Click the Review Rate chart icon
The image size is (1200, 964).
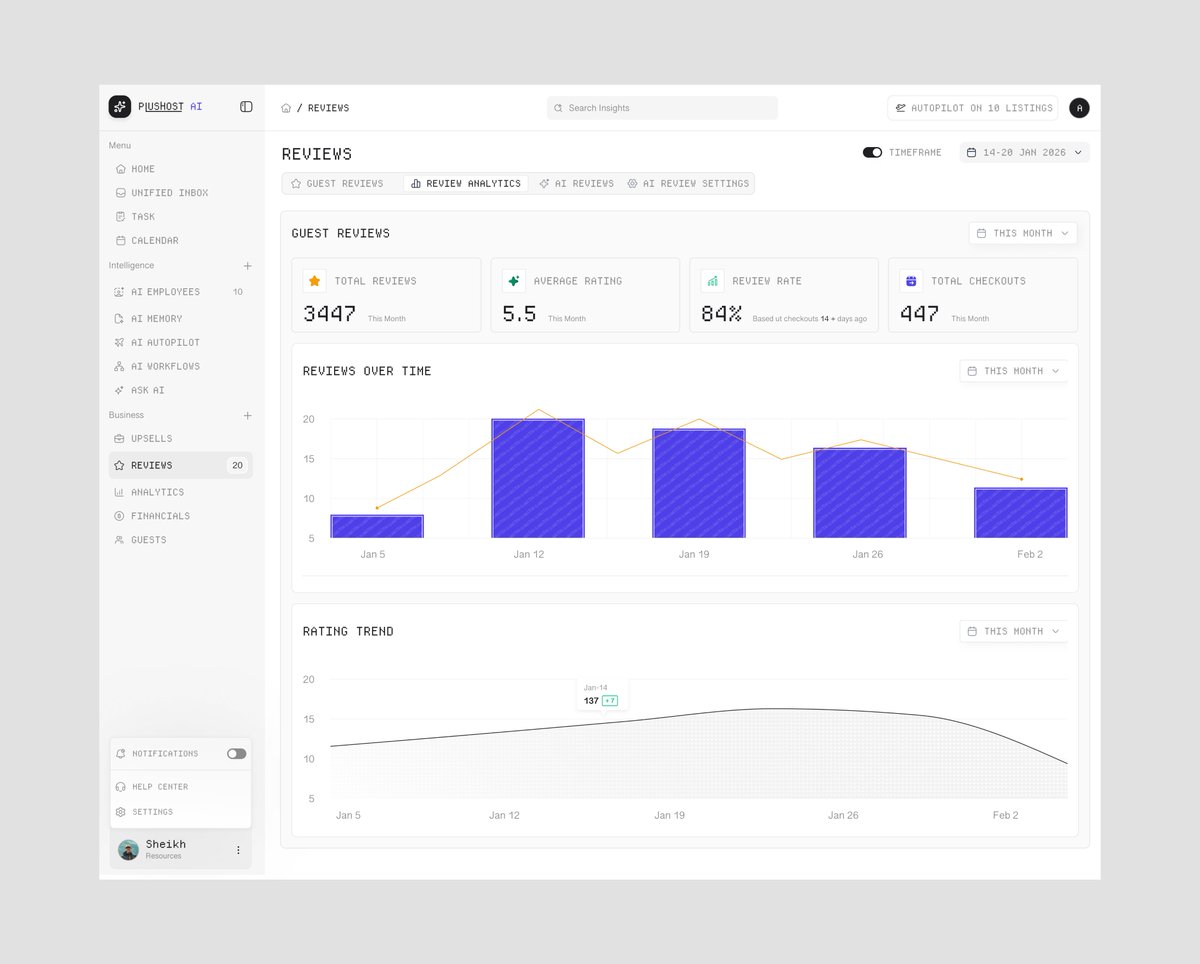point(712,281)
